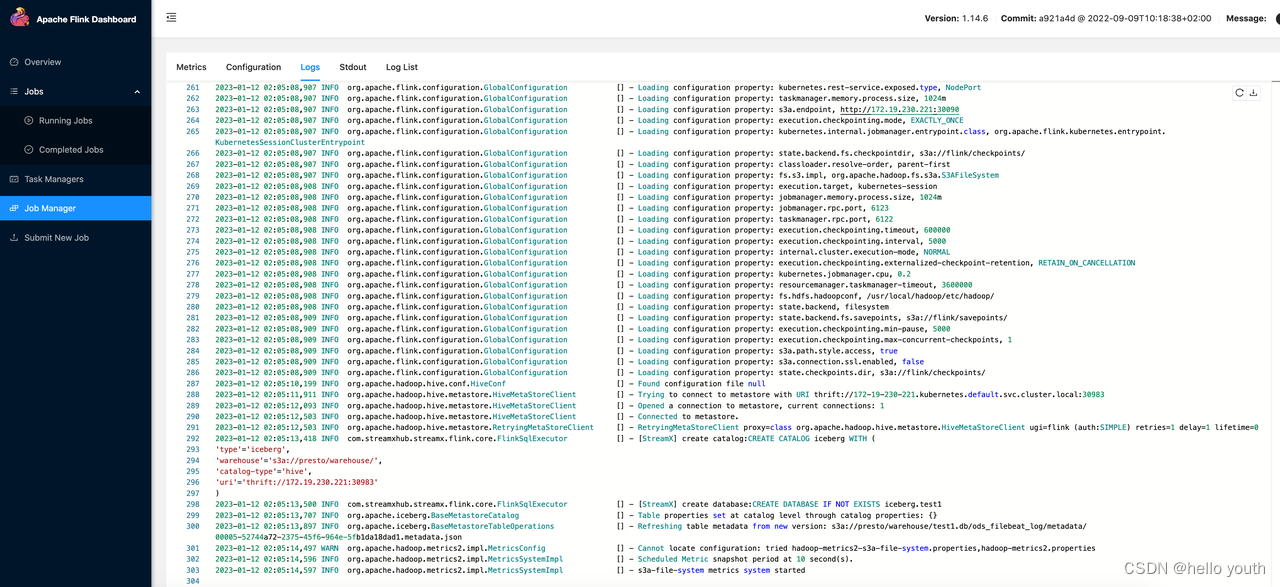
Task: View the Stdout tab
Action: (352, 67)
